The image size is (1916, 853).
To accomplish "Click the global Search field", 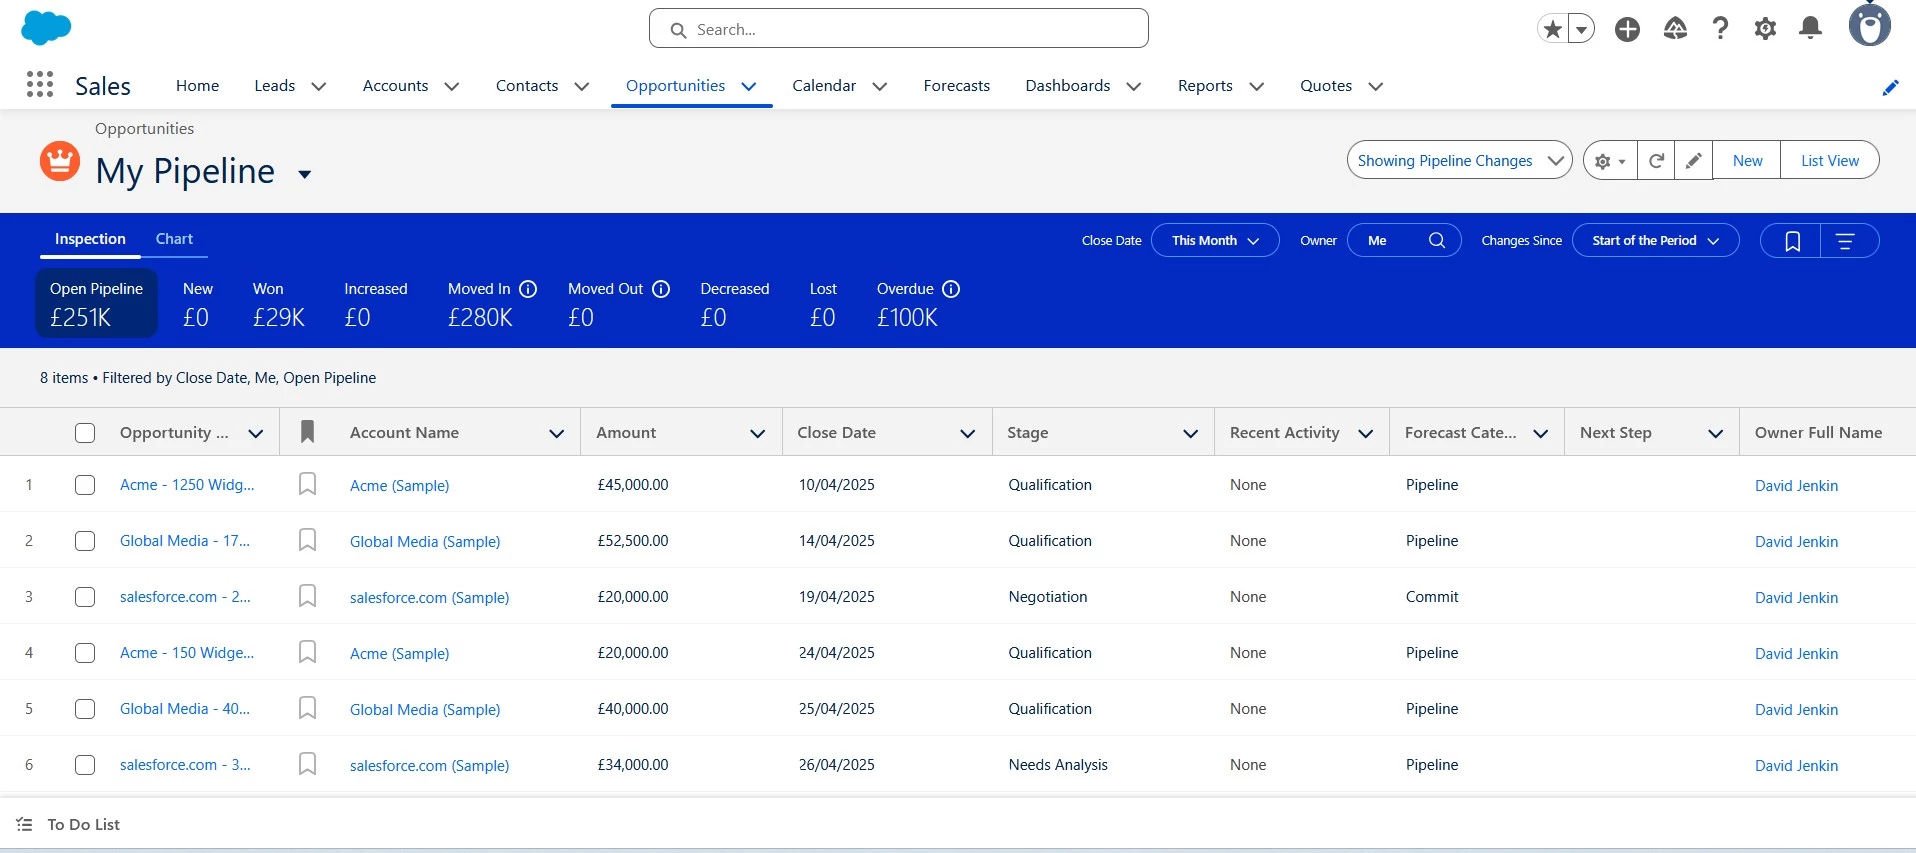I will tap(898, 29).
